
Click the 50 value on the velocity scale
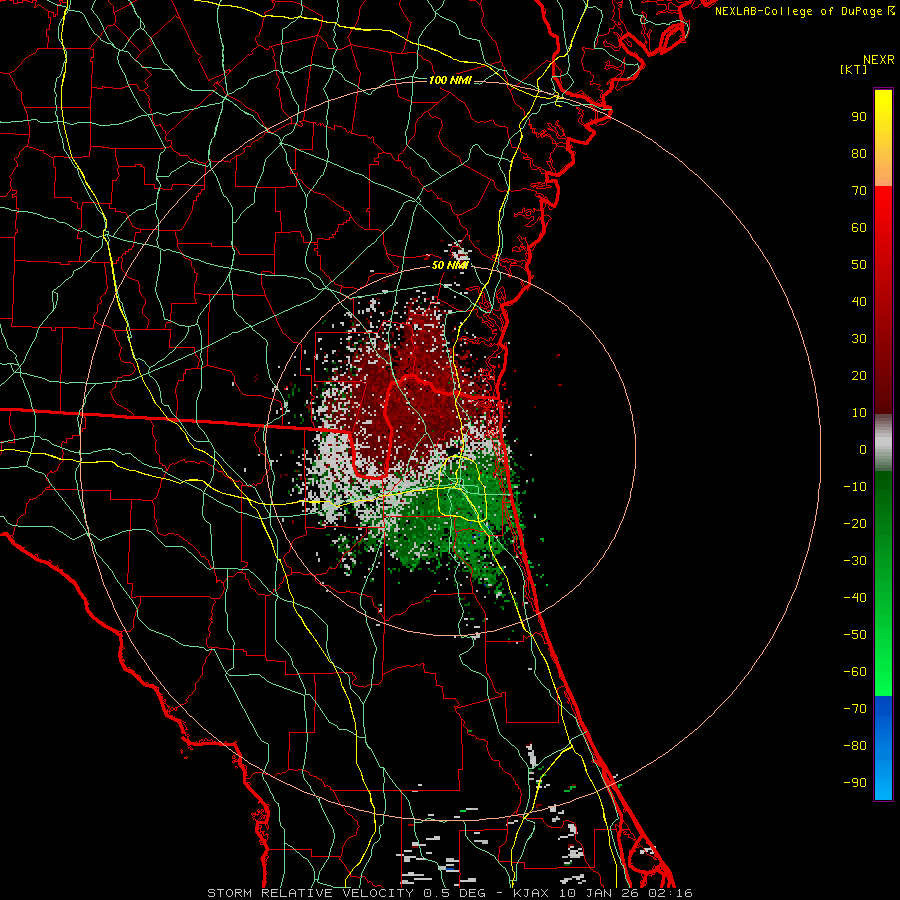pyautogui.click(x=859, y=265)
